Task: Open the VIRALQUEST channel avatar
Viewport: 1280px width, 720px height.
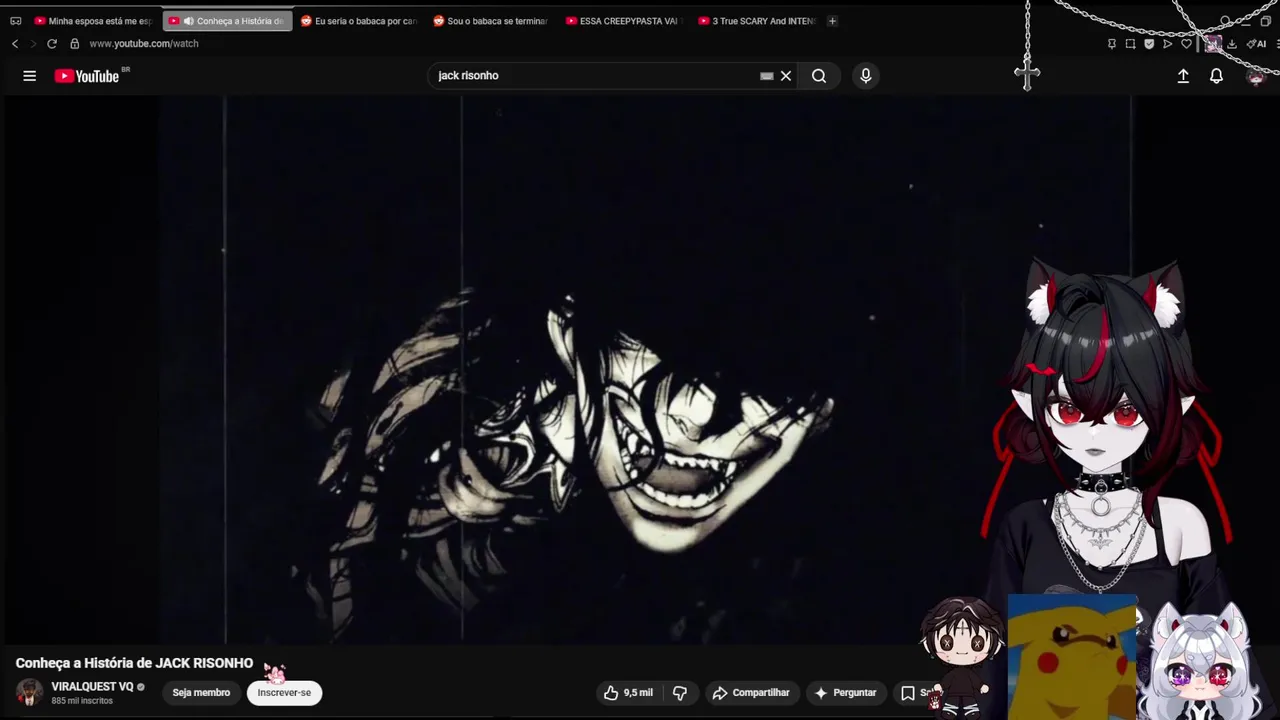Action: (30, 692)
